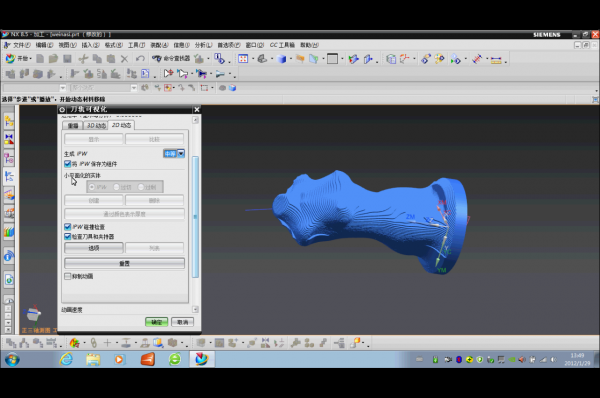Click the color wheel icon in bottom toolbar
Image resolution: width=600 pixels, height=398 pixels.
point(75,343)
